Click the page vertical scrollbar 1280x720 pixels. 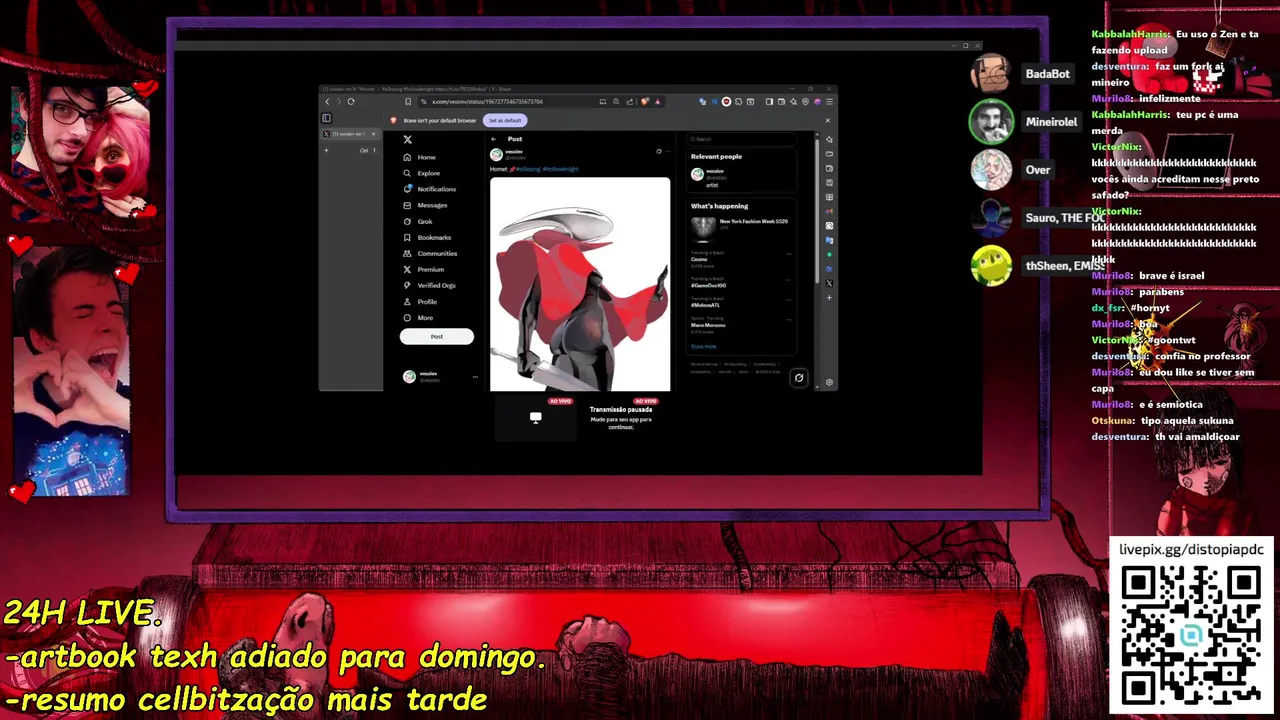click(x=817, y=210)
